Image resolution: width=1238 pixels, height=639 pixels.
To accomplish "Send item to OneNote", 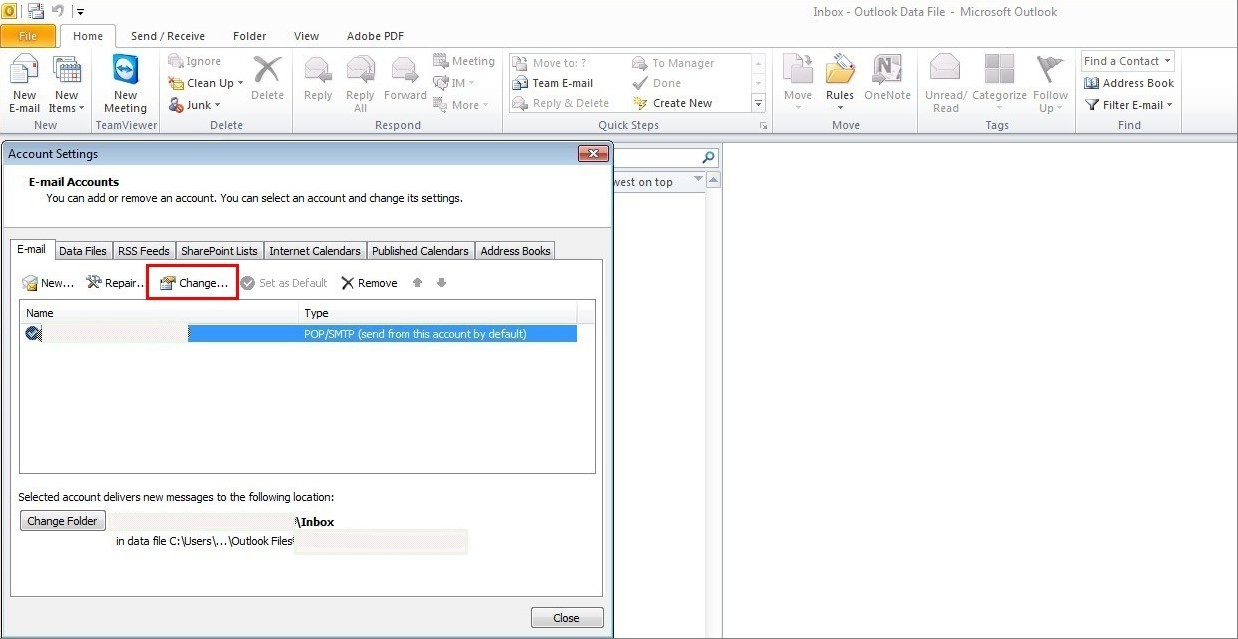I will [887, 79].
